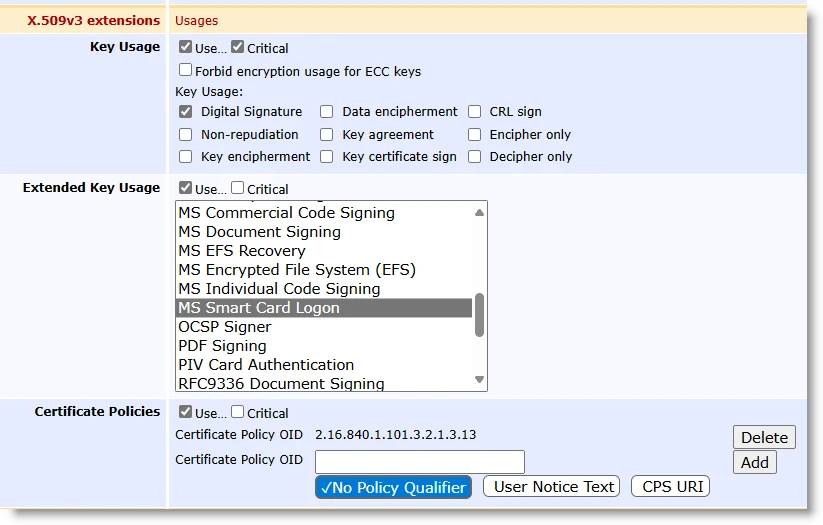Click the Extended Key Usage scrollbar thumb

tap(479, 315)
